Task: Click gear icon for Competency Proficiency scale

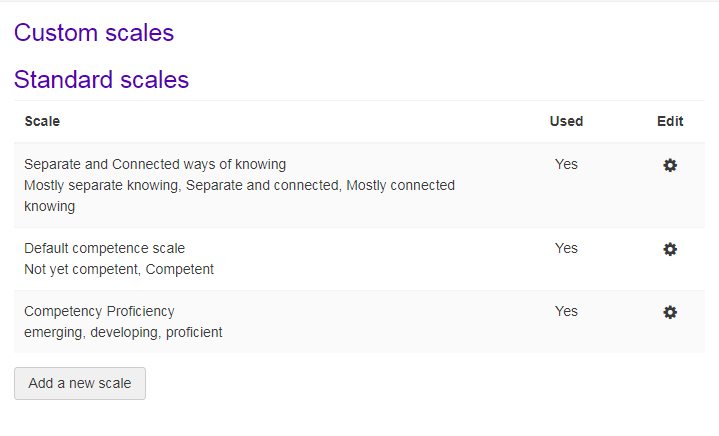Action: [x=670, y=312]
